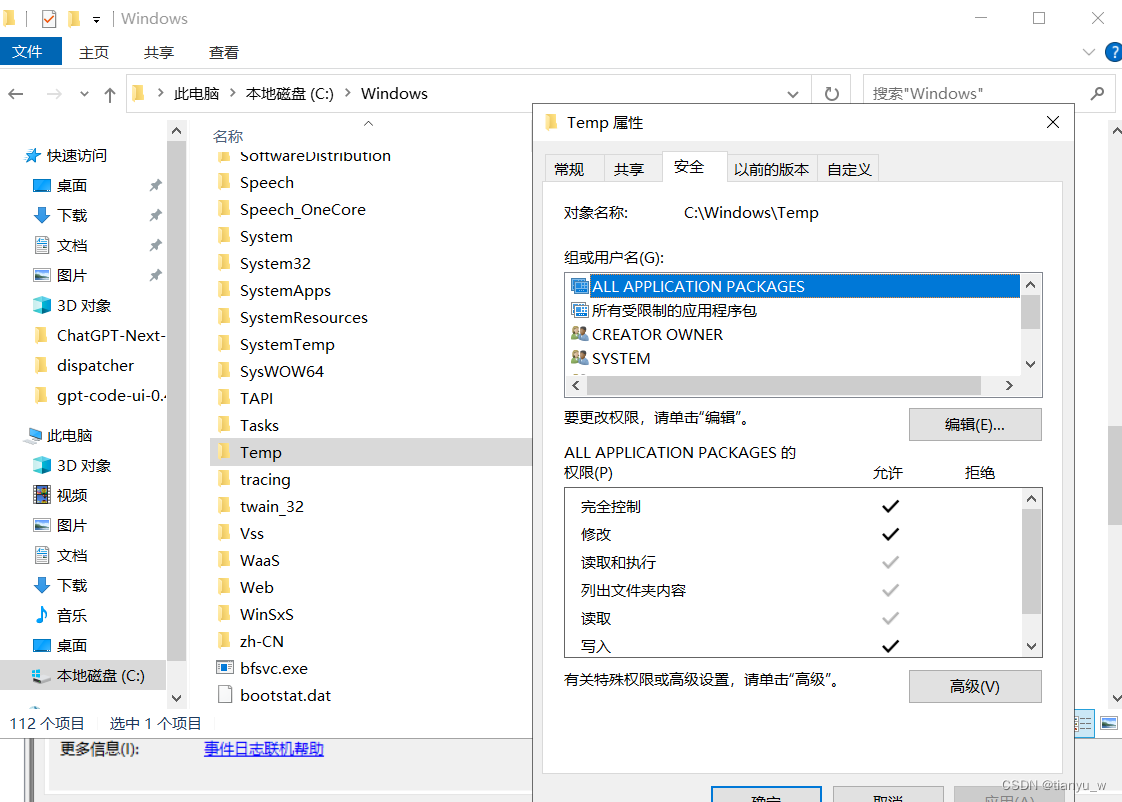Image resolution: width=1122 pixels, height=802 pixels.
Task: Click the Help question mark icon
Action: pos(1113,52)
